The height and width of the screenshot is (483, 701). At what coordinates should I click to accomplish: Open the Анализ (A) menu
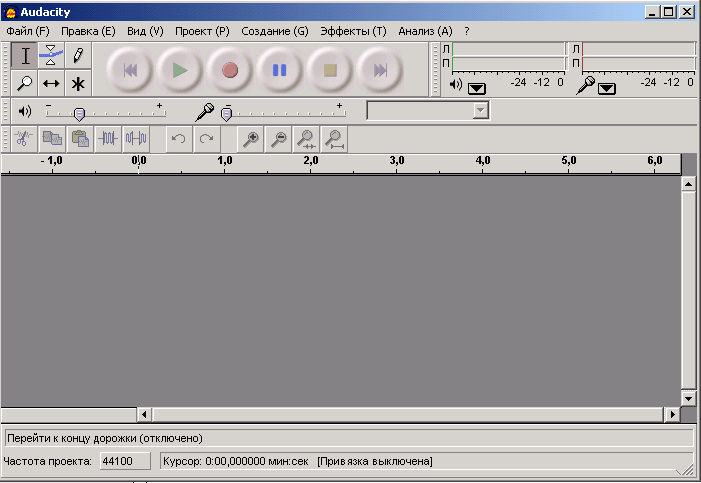[x=425, y=31]
